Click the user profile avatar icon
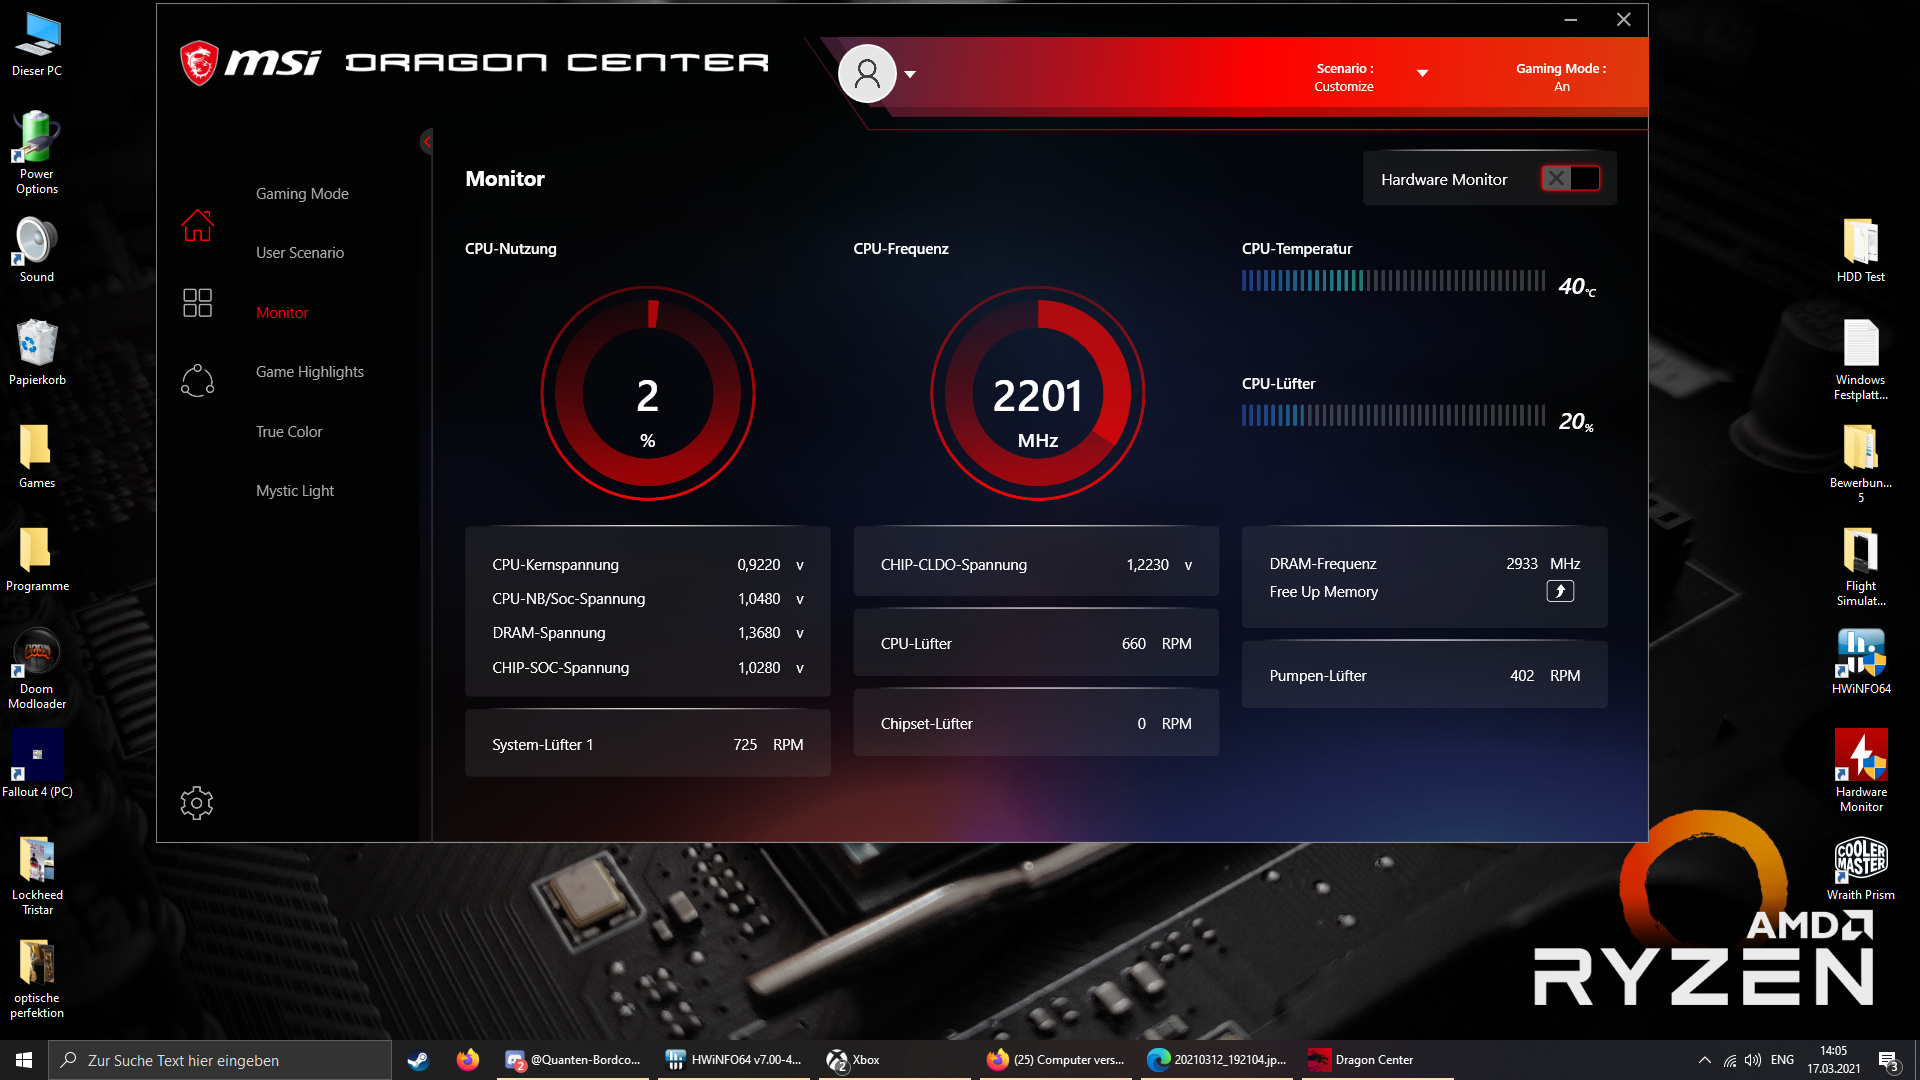This screenshot has height=1080, width=1920. pyautogui.click(x=867, y=73)
